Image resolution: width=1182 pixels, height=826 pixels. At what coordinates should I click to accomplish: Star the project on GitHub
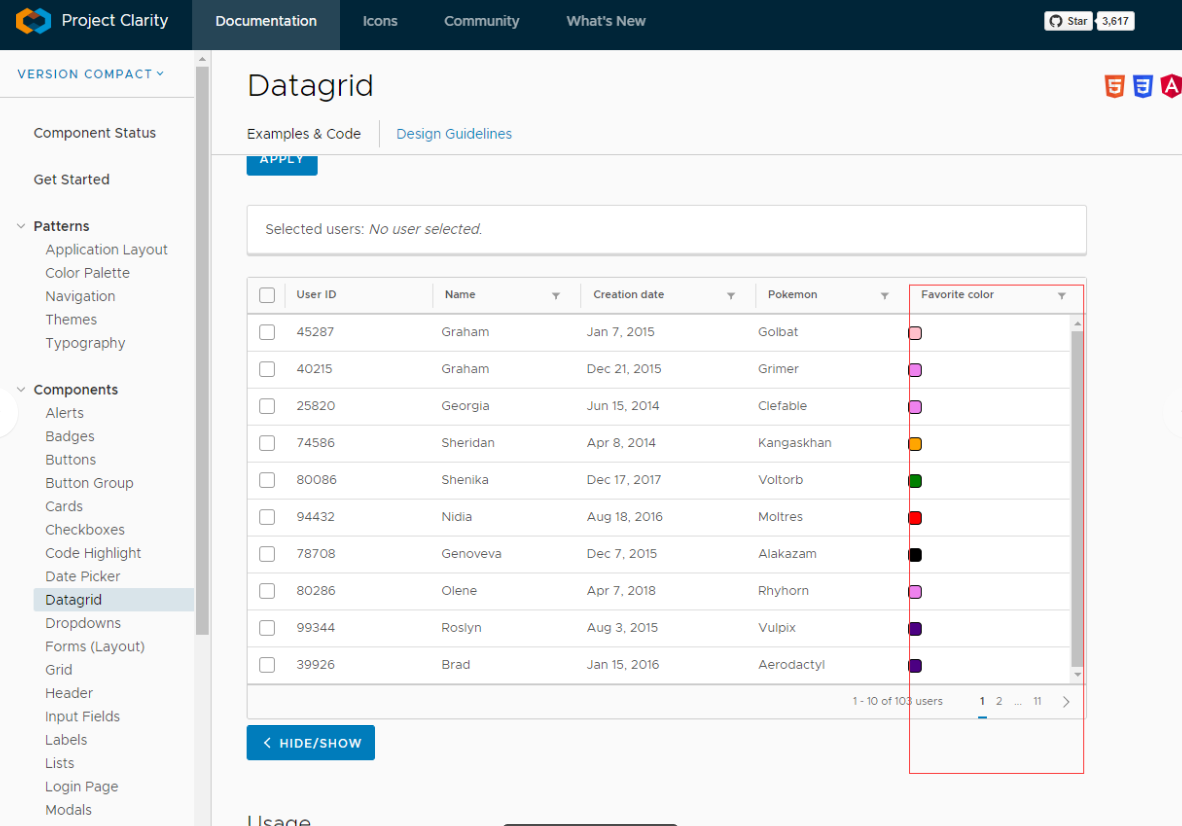coord(1067,20)
